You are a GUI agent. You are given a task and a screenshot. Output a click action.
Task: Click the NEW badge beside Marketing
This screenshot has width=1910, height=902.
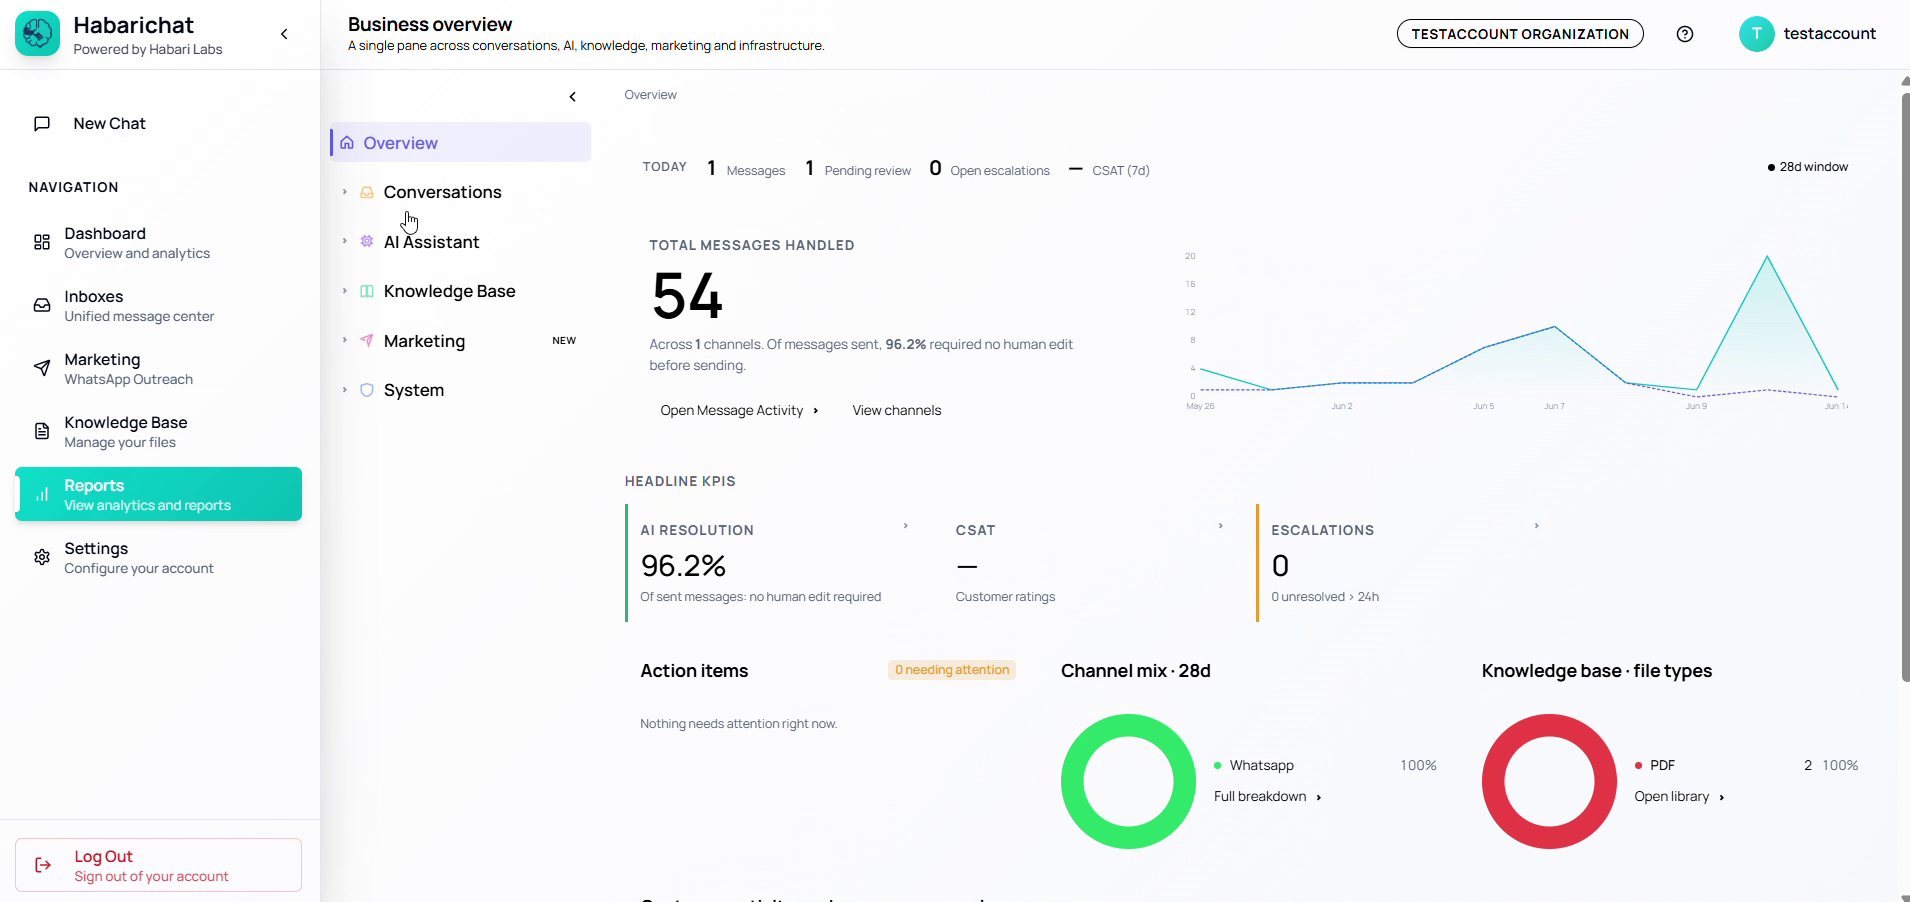point(564,341)
